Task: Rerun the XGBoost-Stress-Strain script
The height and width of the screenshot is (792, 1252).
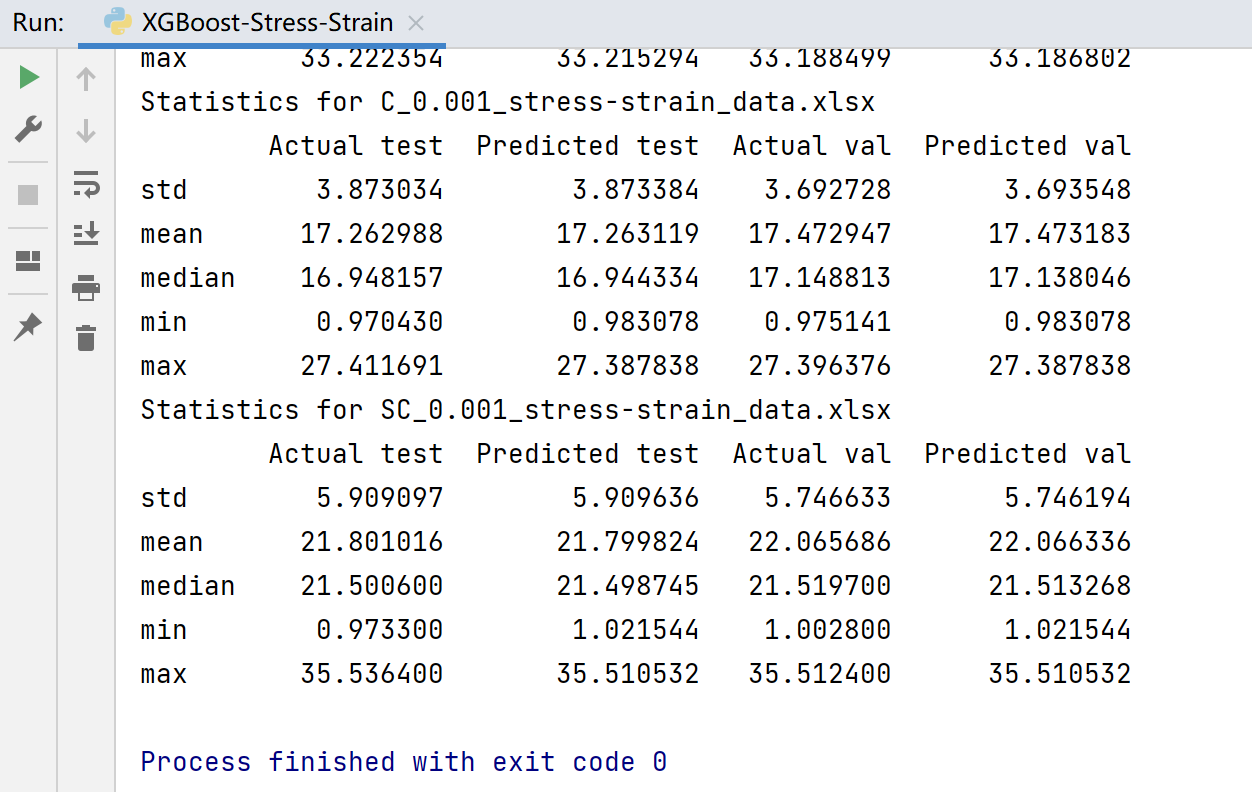Action: click(x=28, y=76)
